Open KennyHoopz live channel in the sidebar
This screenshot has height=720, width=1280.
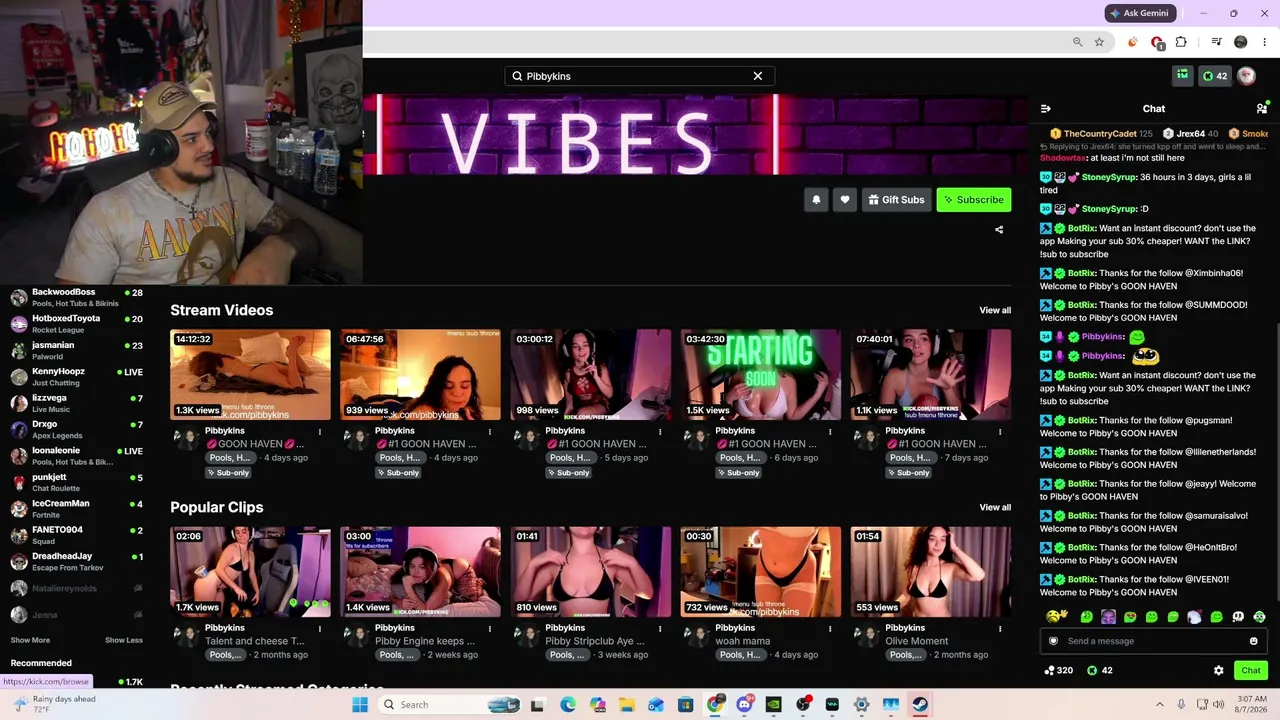point(76,377)
